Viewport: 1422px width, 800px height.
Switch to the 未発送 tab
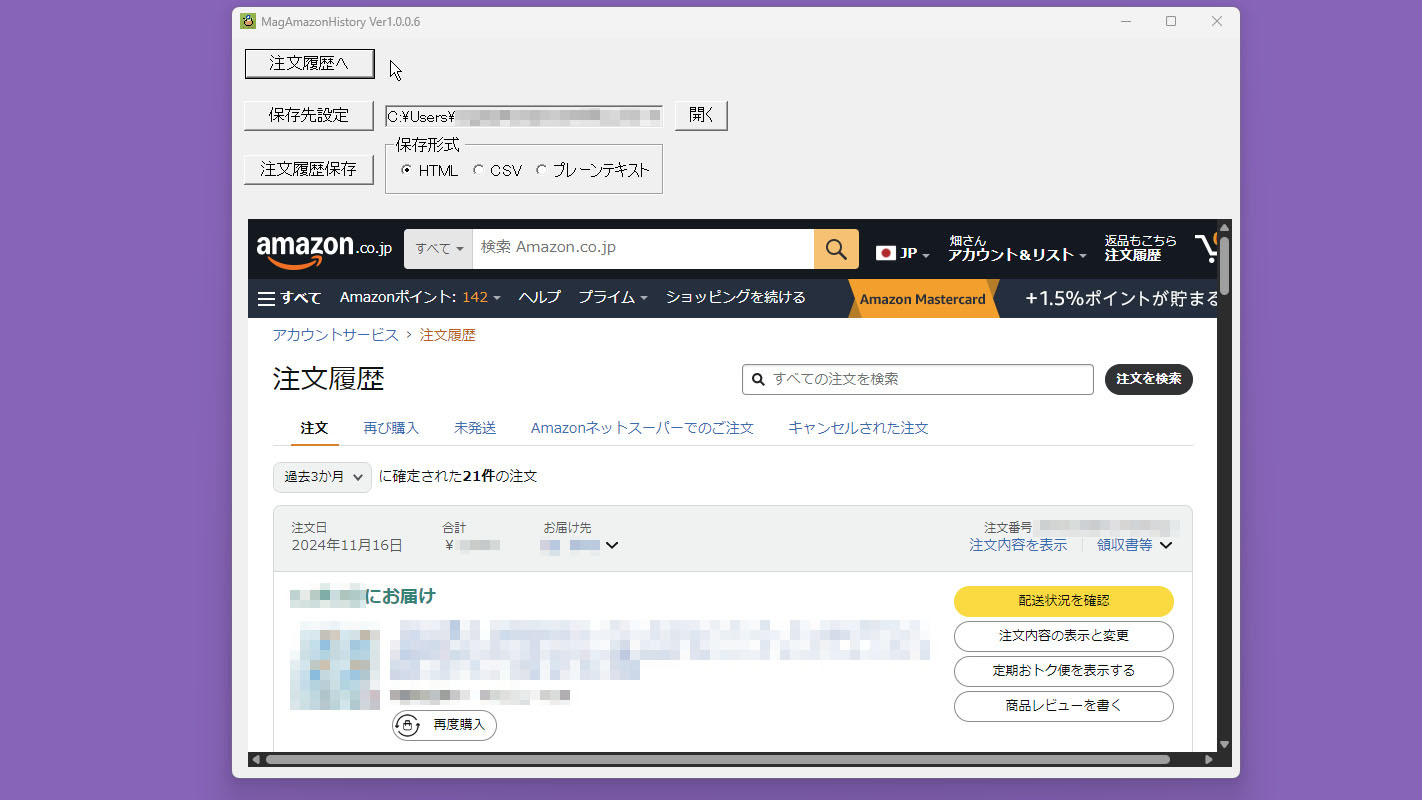[475, 428]
